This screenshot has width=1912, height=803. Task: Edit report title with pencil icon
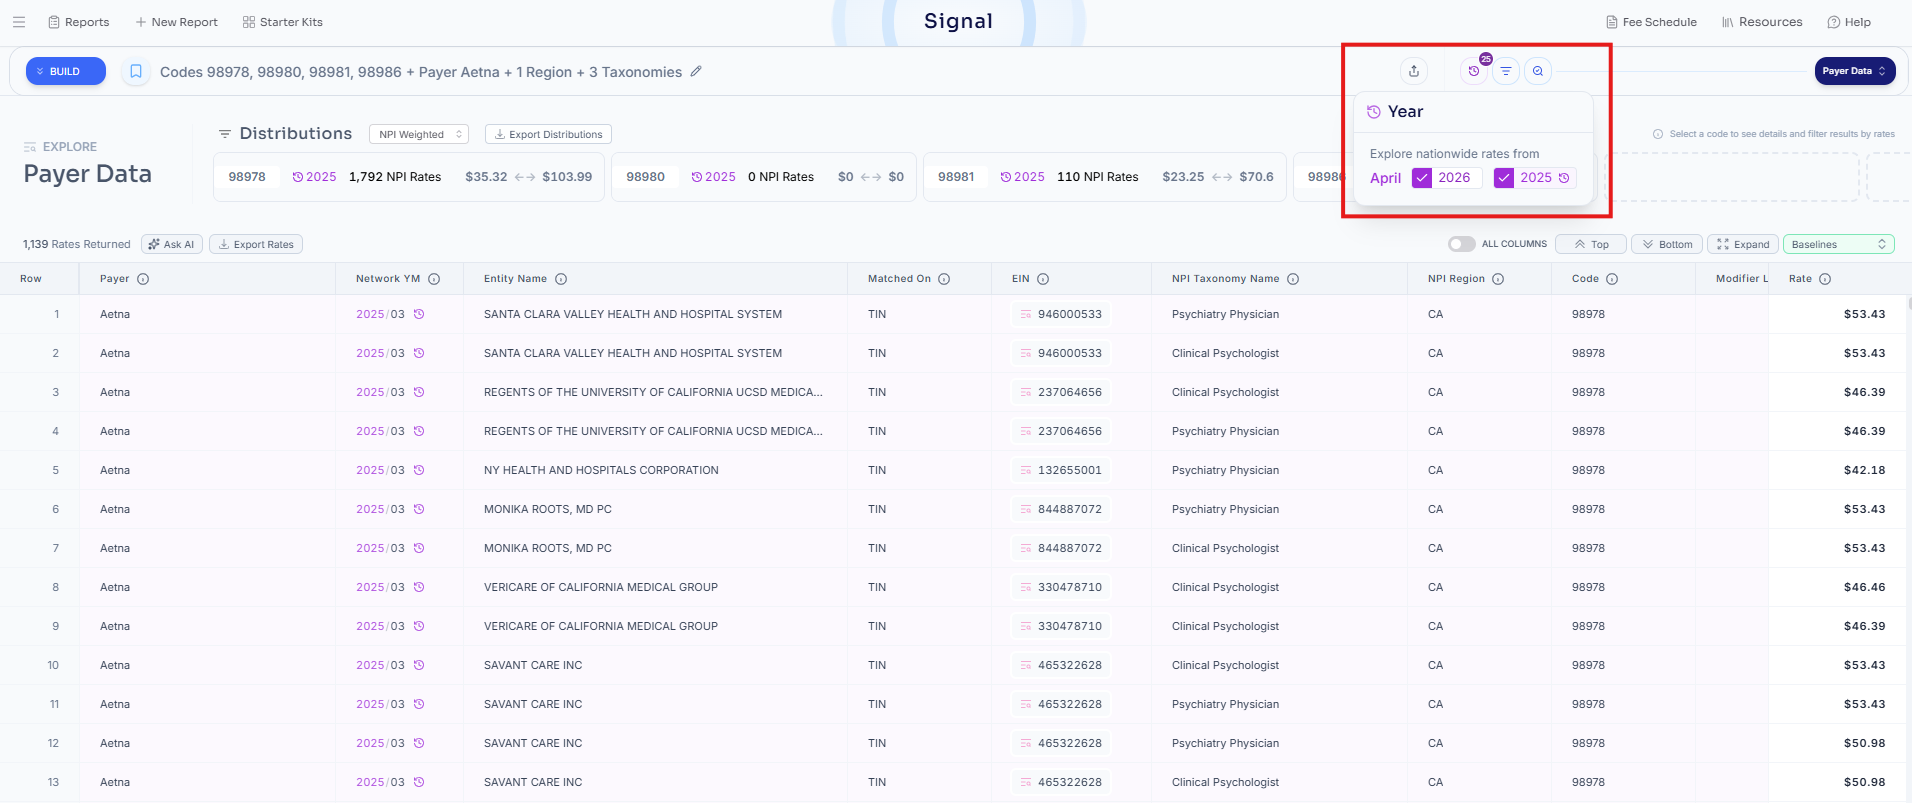[696, 71]
